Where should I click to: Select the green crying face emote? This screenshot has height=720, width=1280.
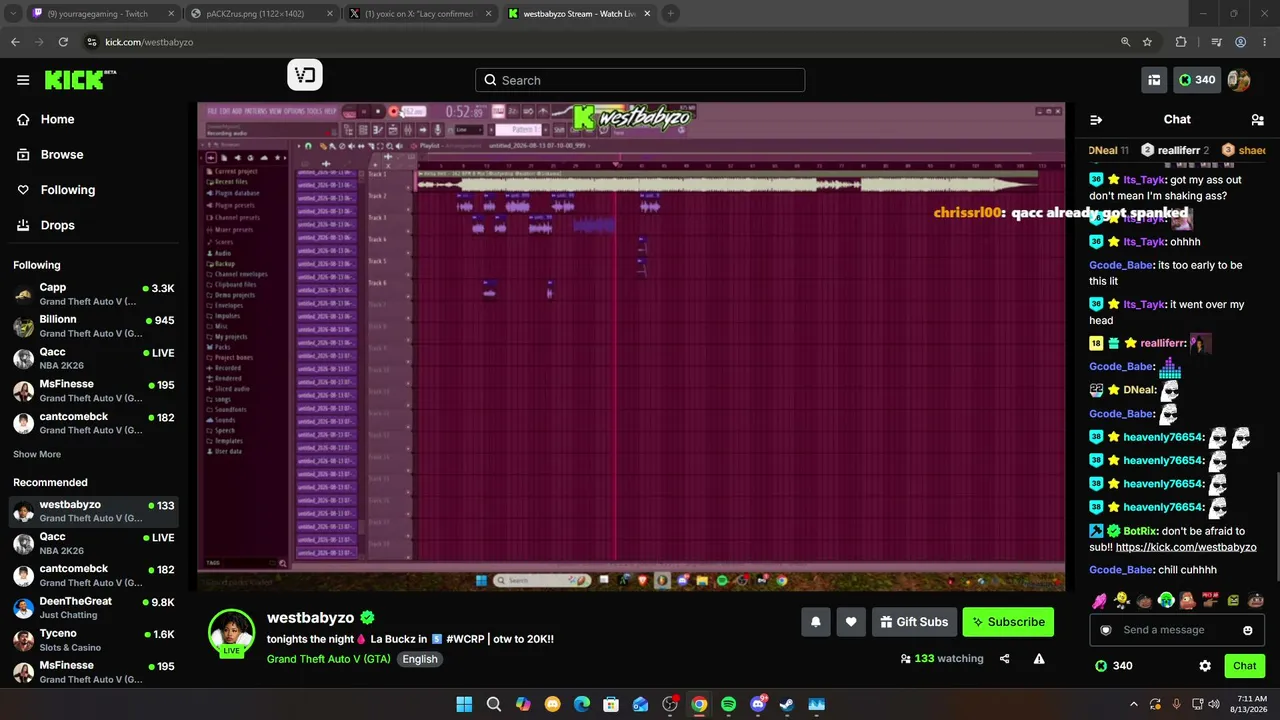click(x=1166, y=600)
